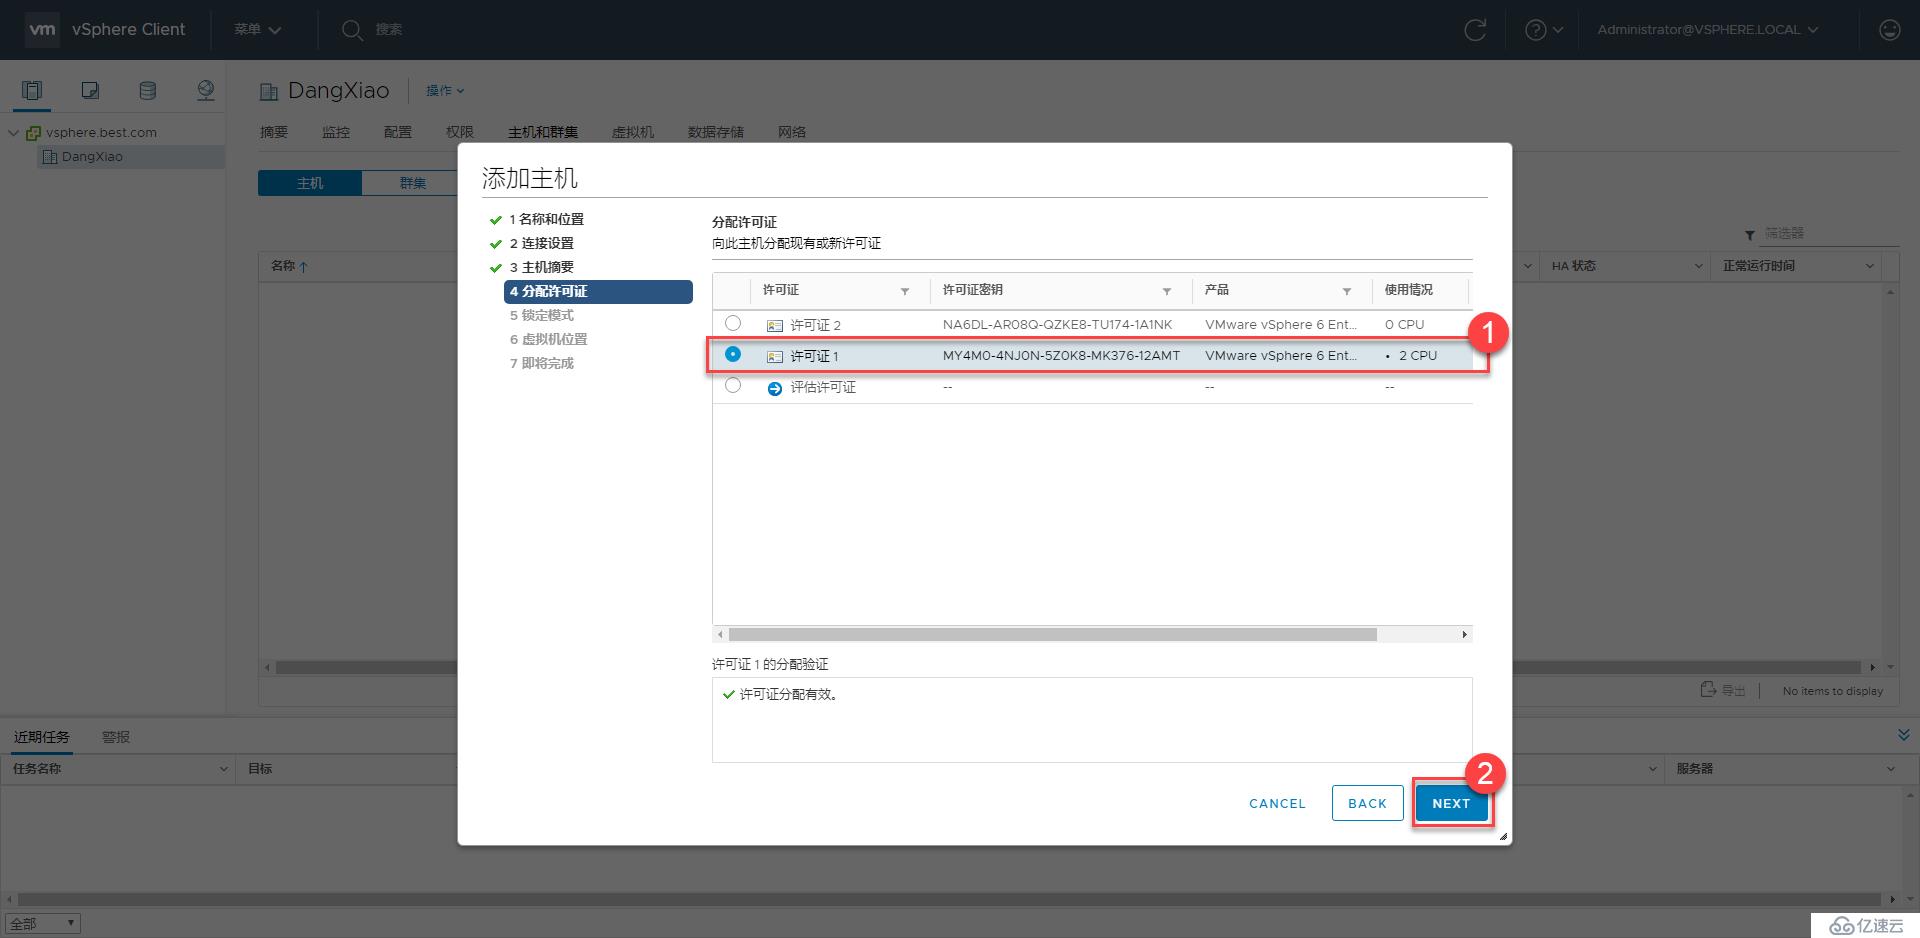Click the vsphere.best.com vCenter icon in tree
This screenshot has width=1920, height=938.
[33, 132]
